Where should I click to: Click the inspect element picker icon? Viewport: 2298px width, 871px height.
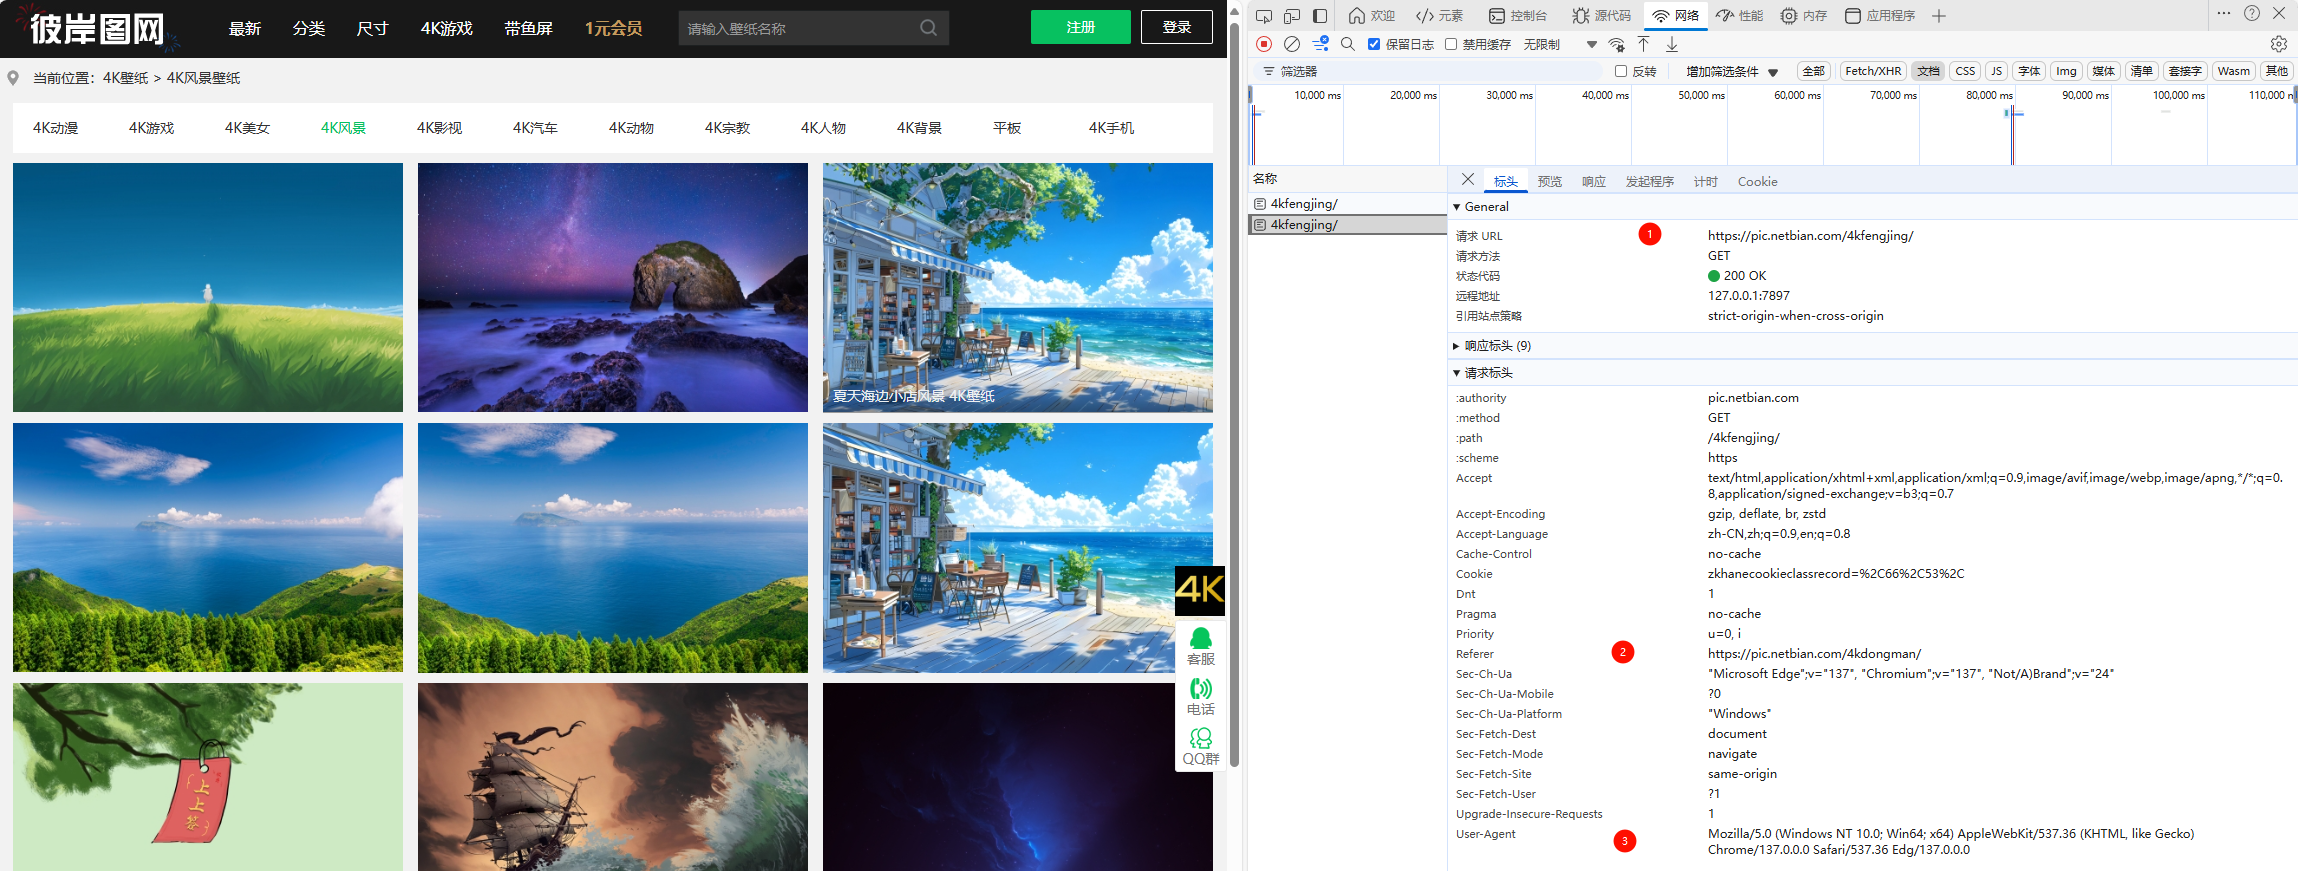tap(1264, 16)
